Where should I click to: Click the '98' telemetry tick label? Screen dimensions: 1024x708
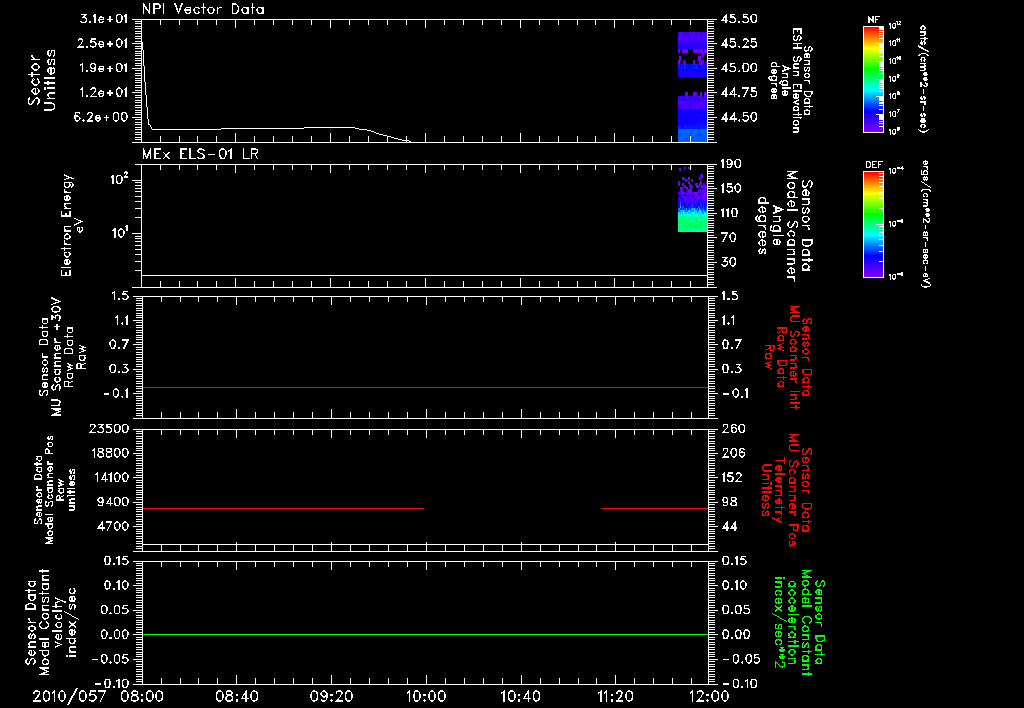729,502
